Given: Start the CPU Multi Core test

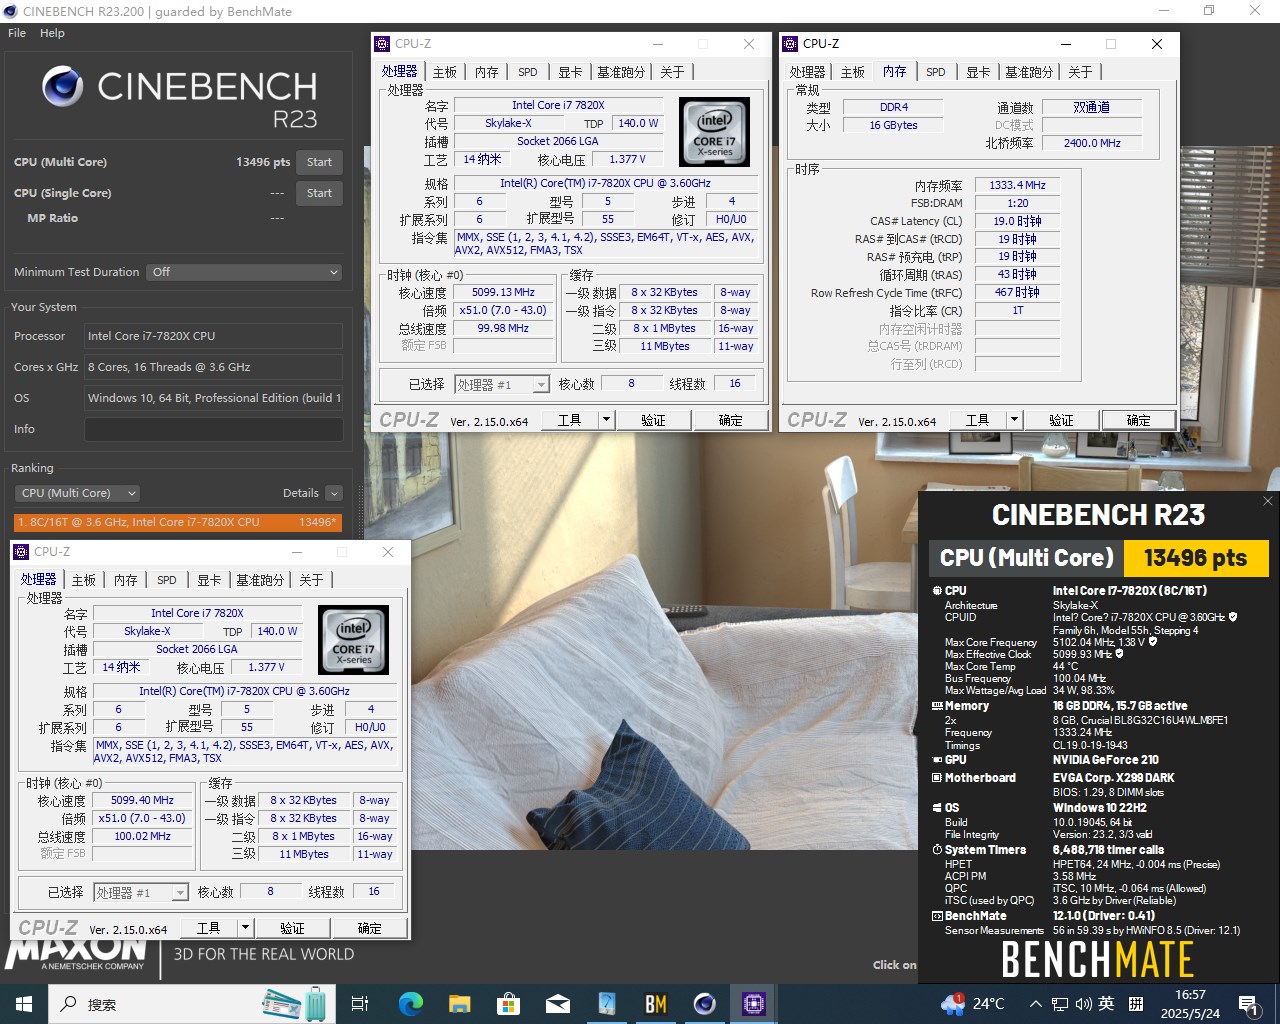Looking at the screenshot, I should tap(319, 162).
